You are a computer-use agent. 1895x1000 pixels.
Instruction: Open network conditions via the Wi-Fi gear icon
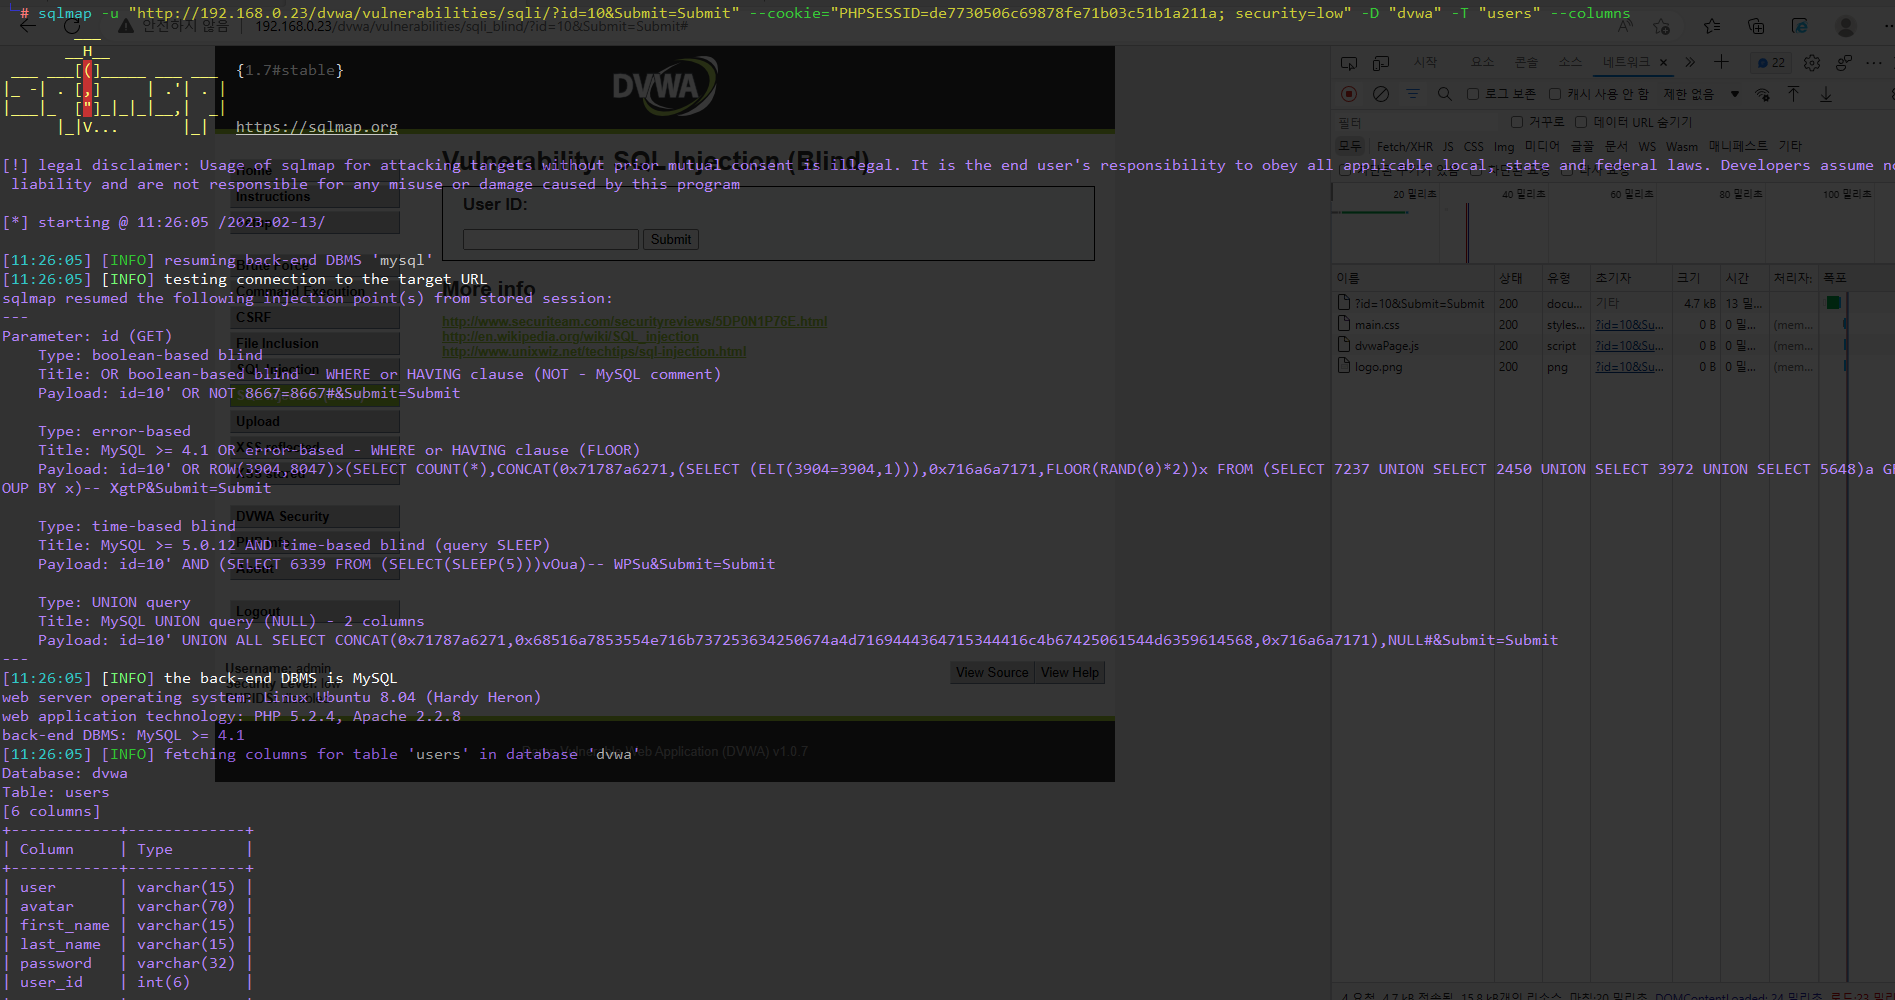pyautogui.click(x=1763, y=94)
